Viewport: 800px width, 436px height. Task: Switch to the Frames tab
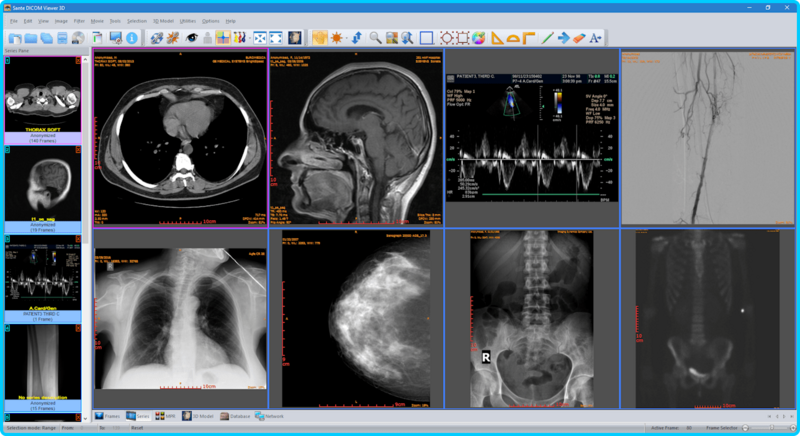(x=108, y=416)
